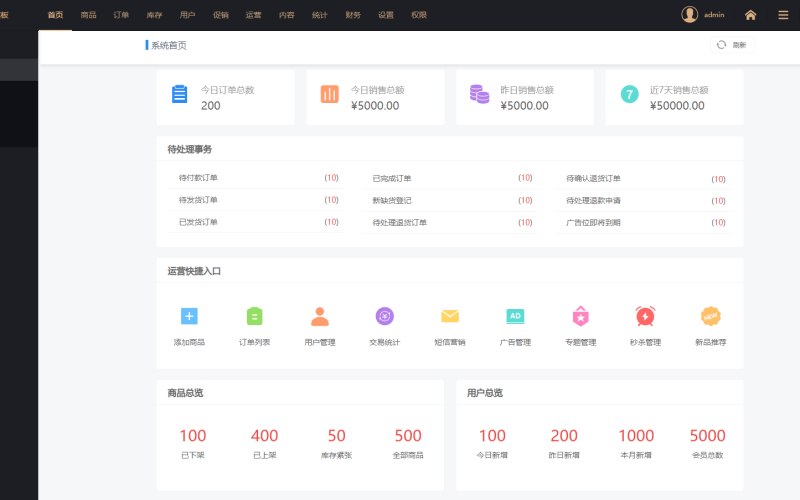Open the 促销 top menu

220,15
